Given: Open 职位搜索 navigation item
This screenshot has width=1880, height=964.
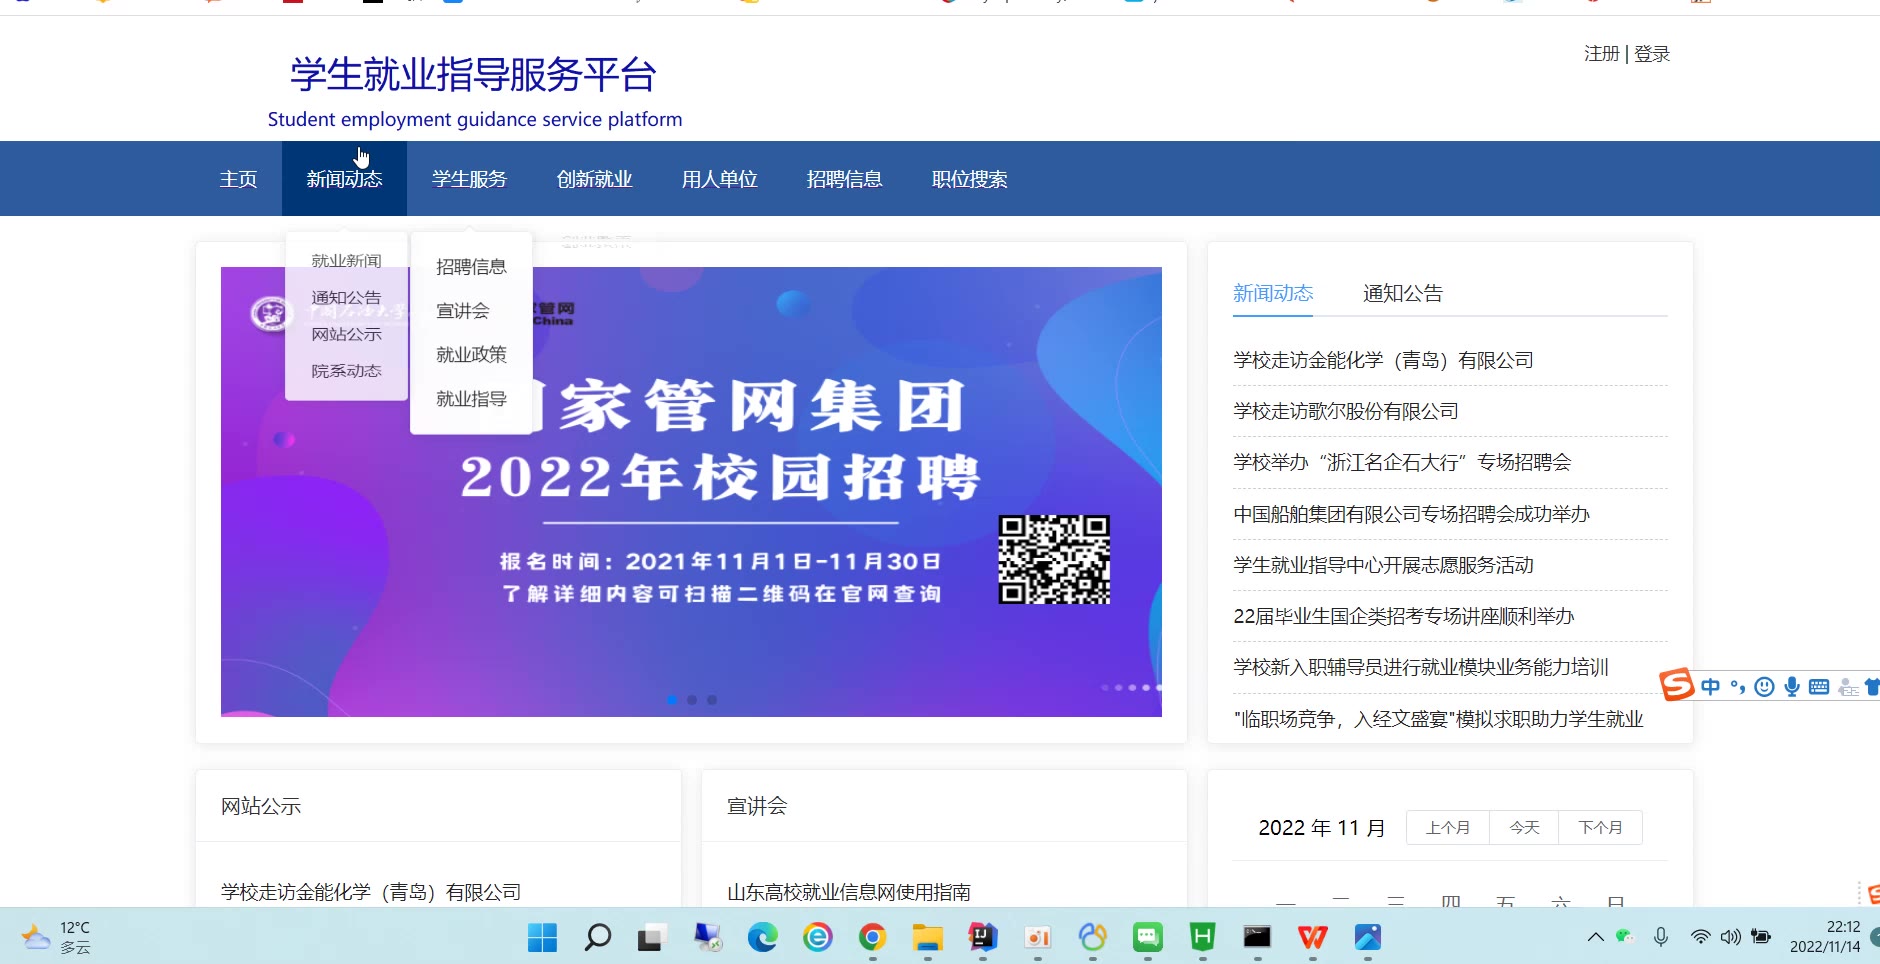Looking at the screenshot, I should (x=969, y=179).
